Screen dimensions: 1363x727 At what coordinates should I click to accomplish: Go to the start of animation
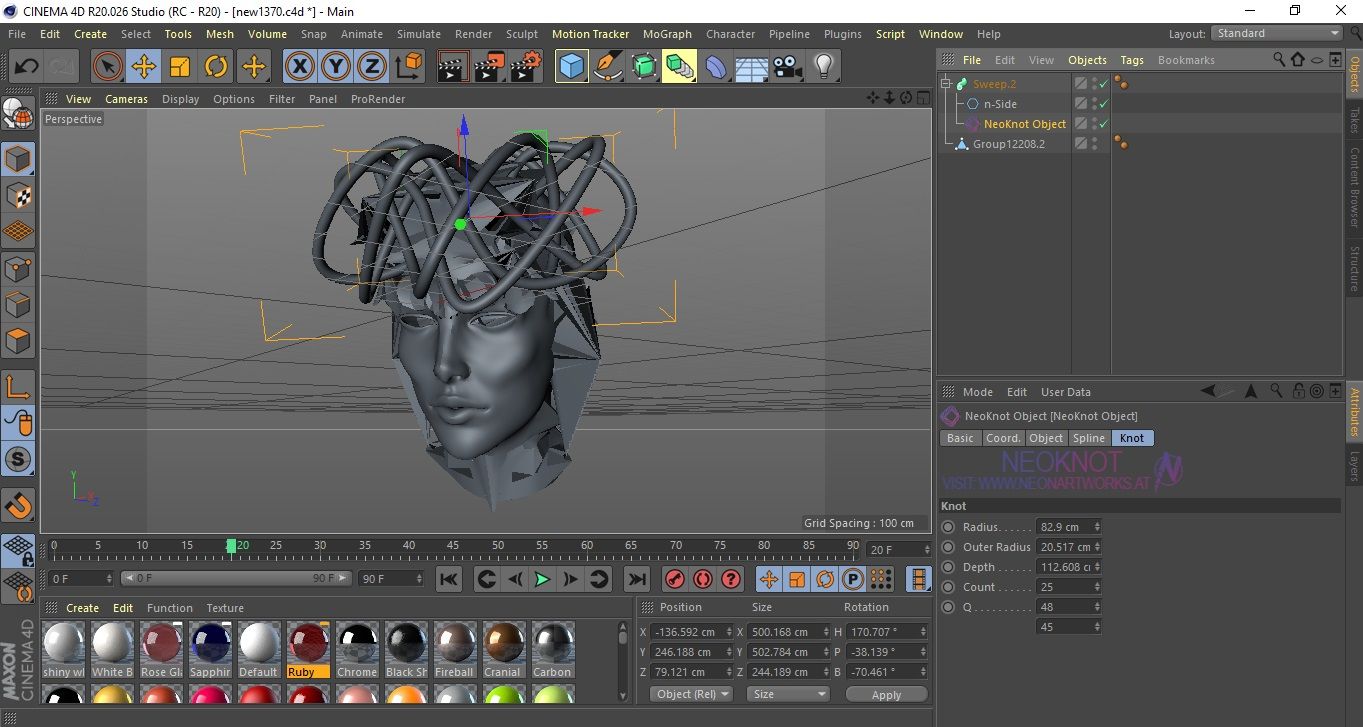pos(449,579)
